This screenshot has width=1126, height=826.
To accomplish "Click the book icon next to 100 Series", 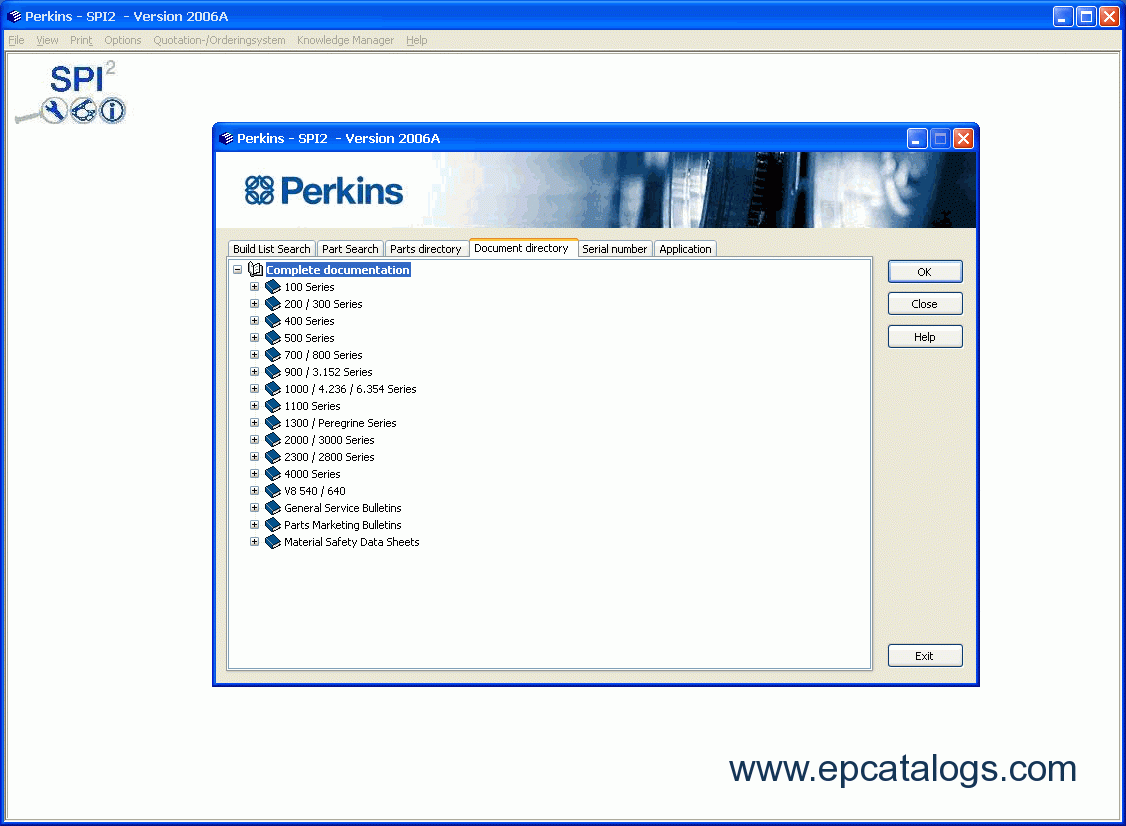I will 273,287.
